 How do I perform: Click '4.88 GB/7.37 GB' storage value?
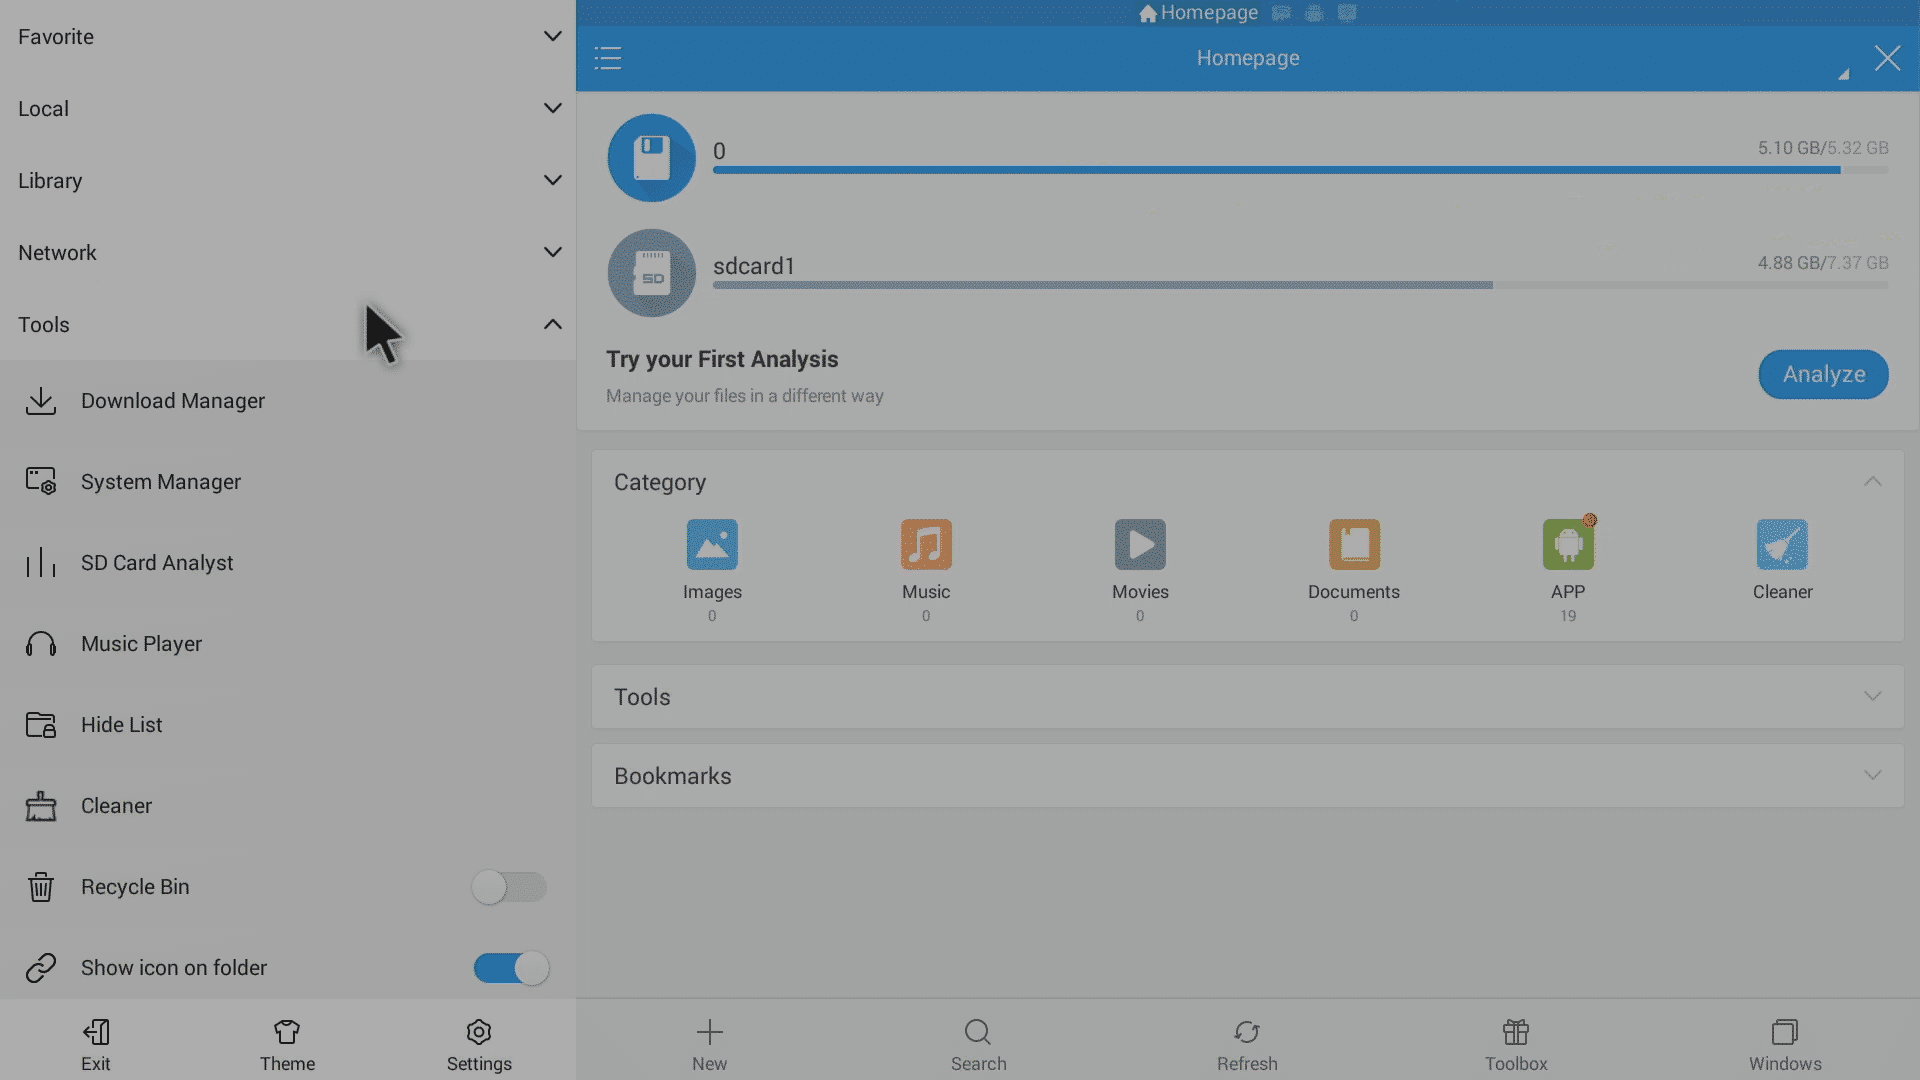tap(1823, 263)
